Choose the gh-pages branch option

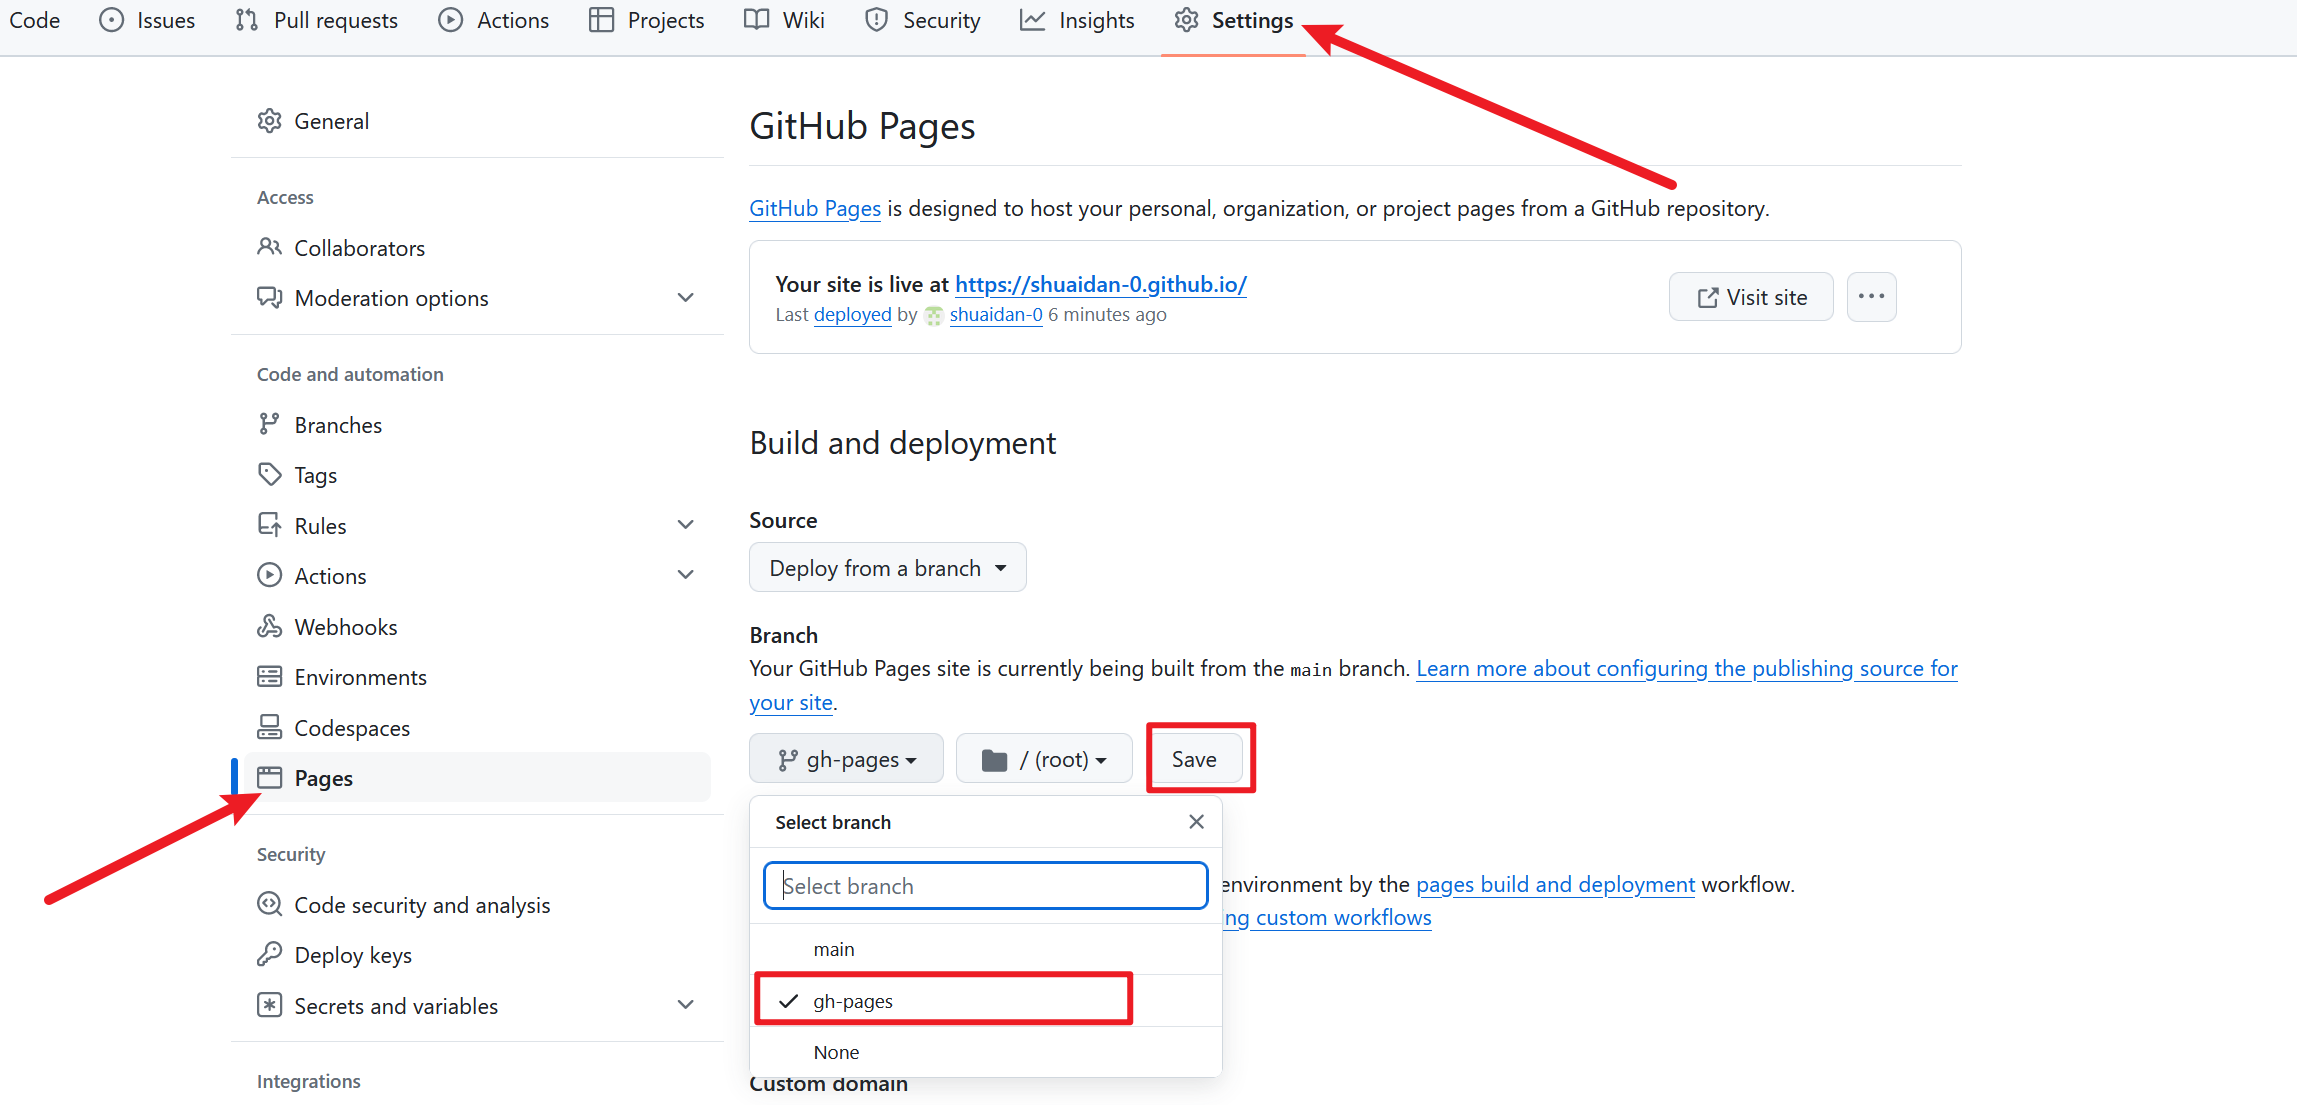coord(985,1001)
